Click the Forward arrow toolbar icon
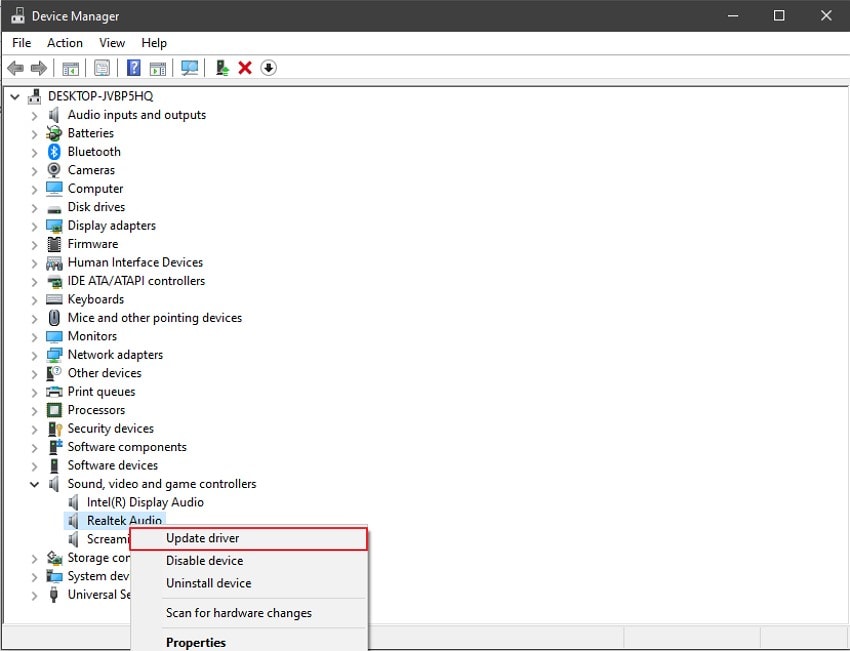 (x=39, y=68)
